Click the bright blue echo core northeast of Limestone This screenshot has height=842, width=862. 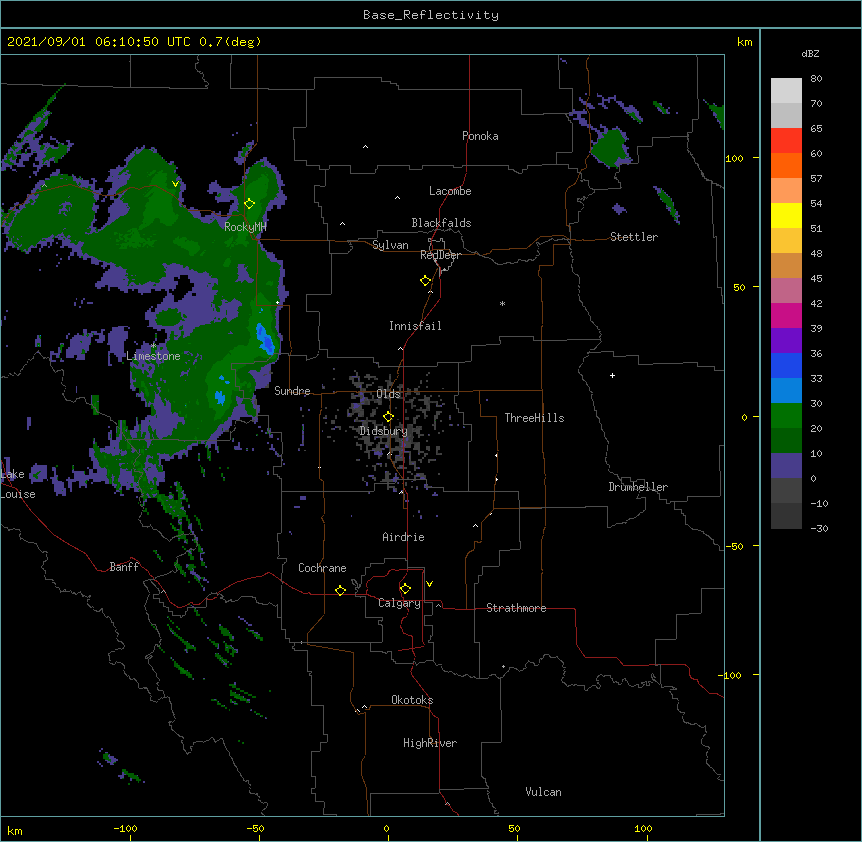coord(265,339)
